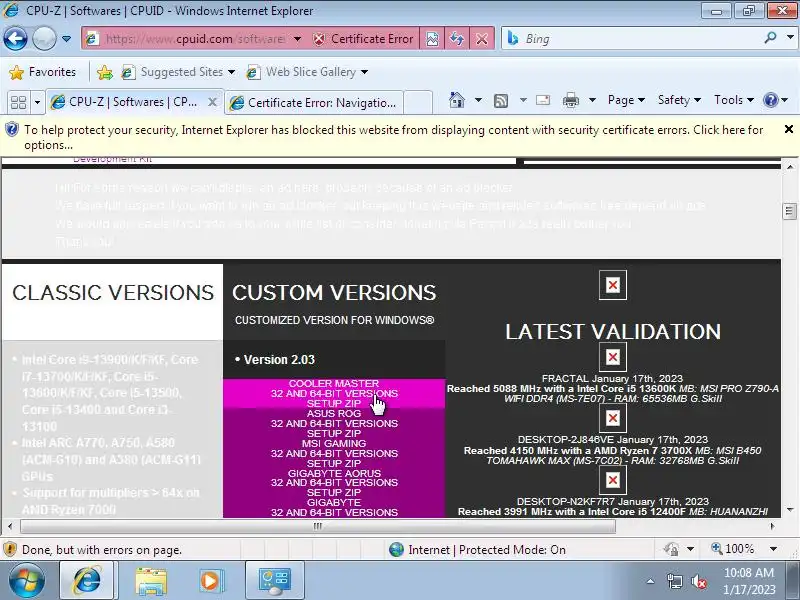Click Internet Protected Mode status zone
Screen dimensions: 800x600
click(477, 549)
